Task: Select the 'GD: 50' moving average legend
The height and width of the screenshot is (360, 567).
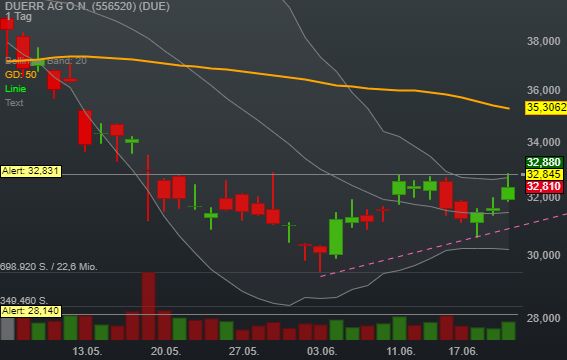Action: click(x=21, y=75)
